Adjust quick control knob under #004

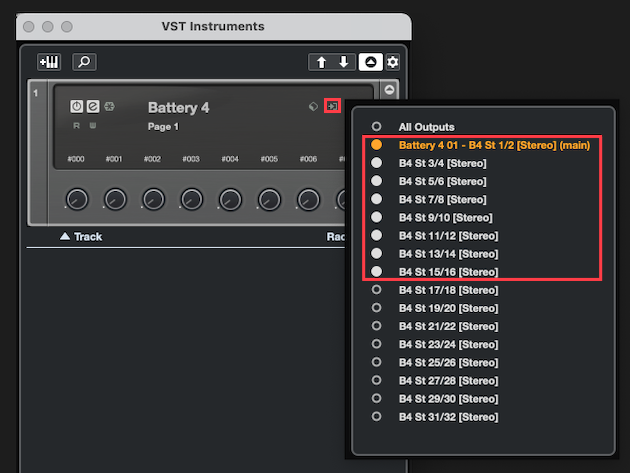point(230,199)
